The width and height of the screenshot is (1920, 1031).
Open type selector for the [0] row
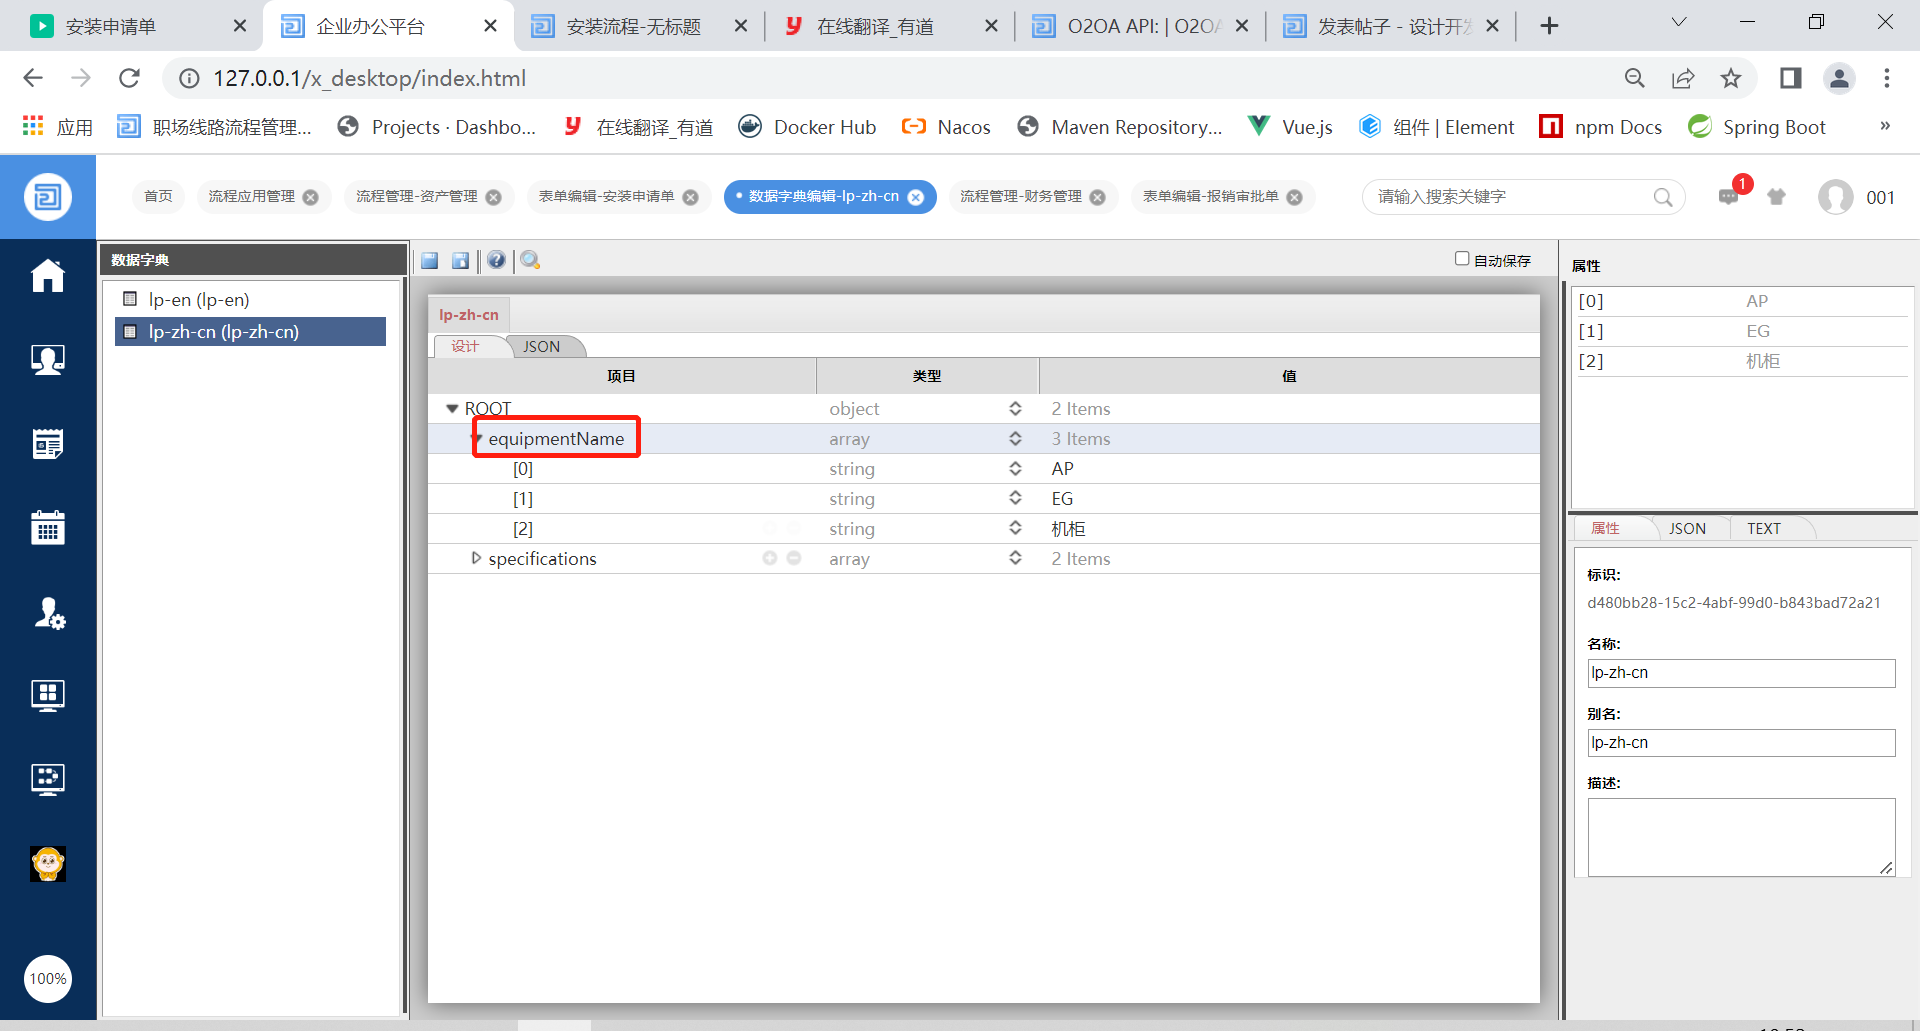pos(1015,469)
